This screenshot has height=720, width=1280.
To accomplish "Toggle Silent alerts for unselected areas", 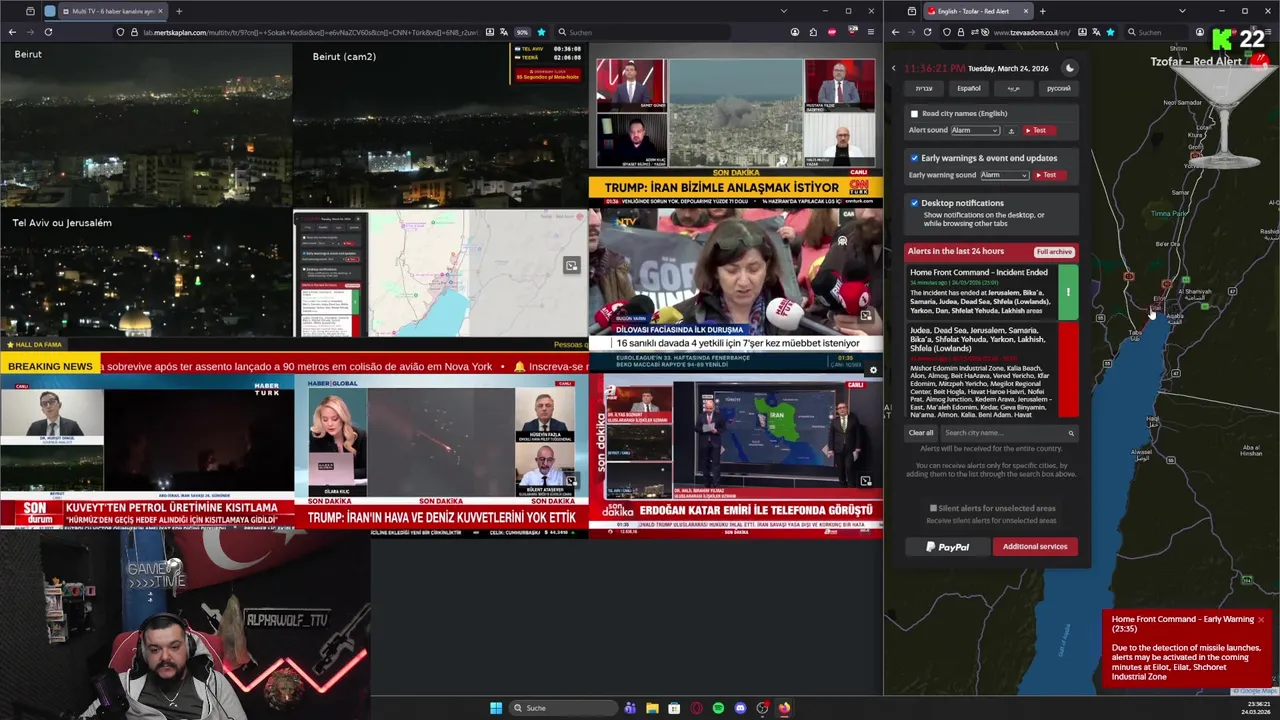I will [933, 508].
